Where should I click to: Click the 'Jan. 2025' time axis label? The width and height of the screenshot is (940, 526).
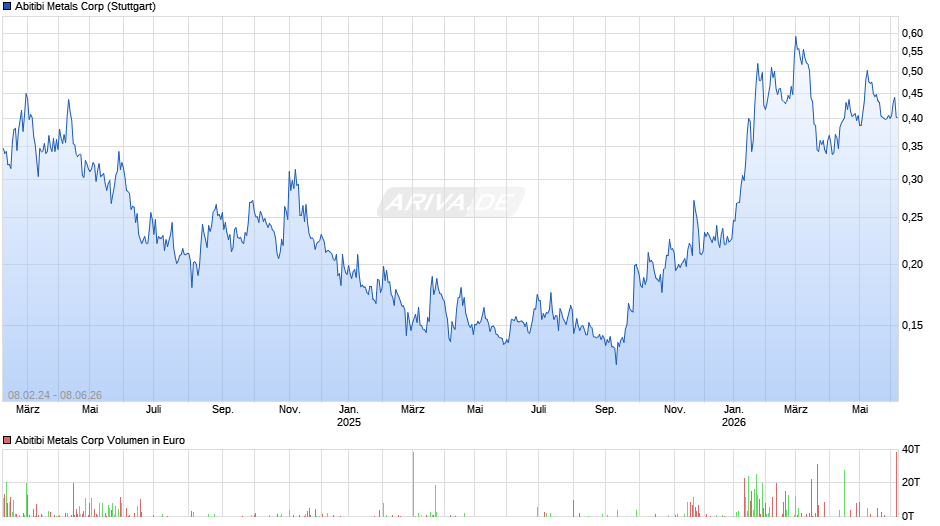click(349, 416)
